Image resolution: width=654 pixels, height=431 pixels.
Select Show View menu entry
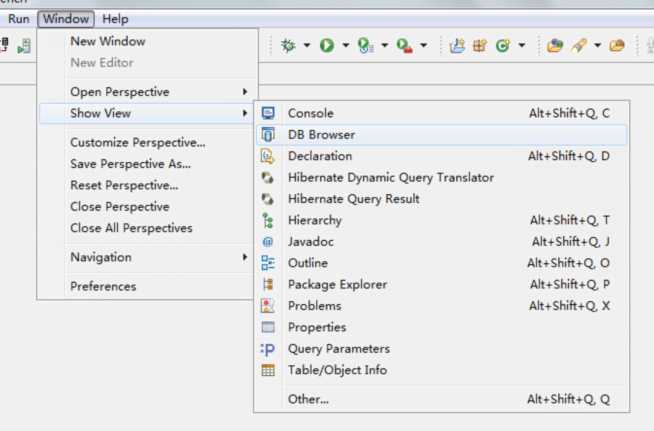(148, 113)
